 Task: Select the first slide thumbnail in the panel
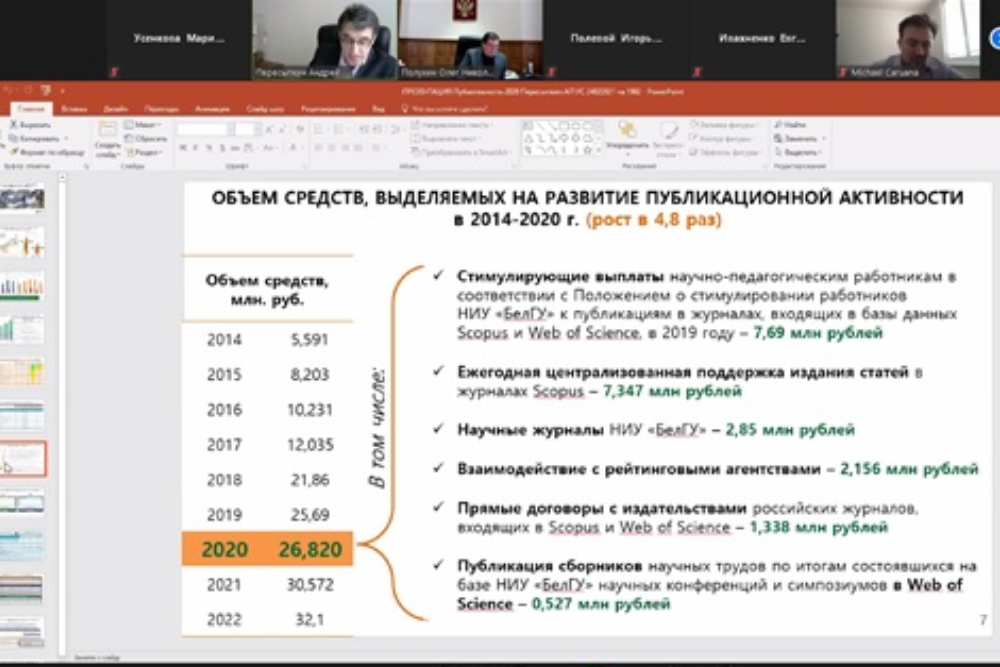pos(22,198)
